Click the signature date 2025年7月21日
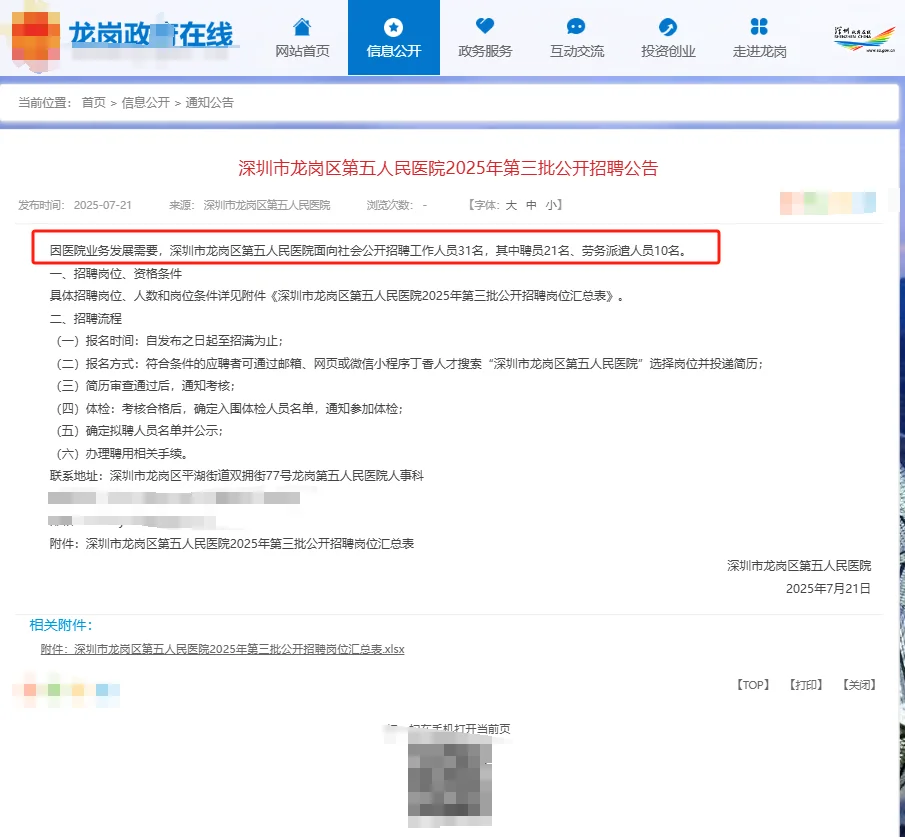Viewport: 905px width, 837px height. [x=828, y=589]
